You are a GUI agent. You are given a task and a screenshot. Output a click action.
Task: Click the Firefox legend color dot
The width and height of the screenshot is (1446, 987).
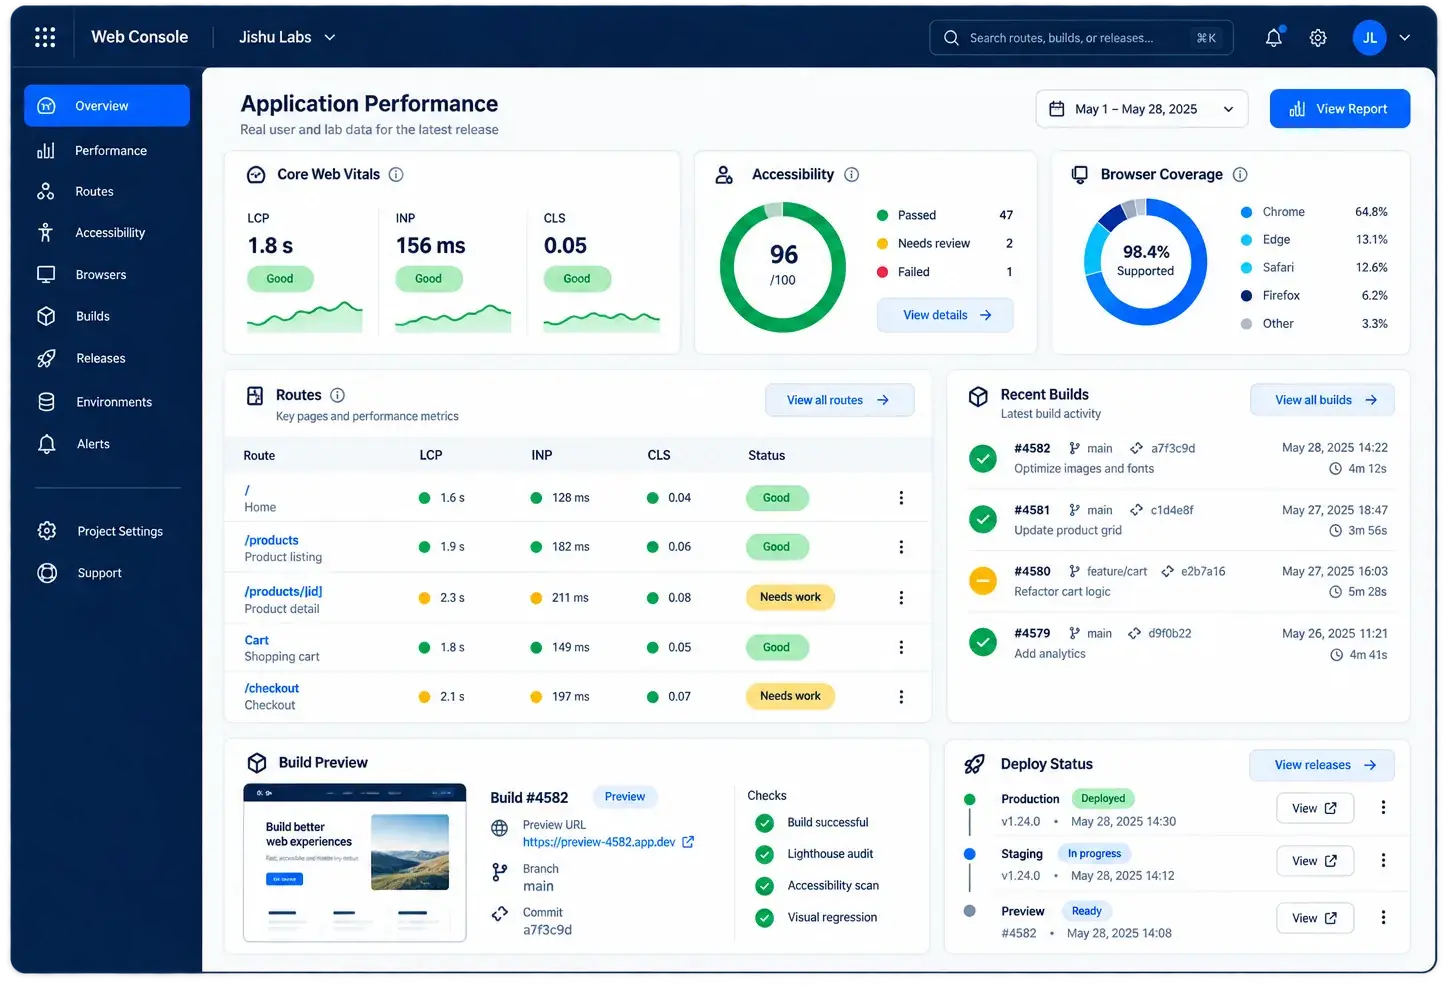click(1246, 296)
